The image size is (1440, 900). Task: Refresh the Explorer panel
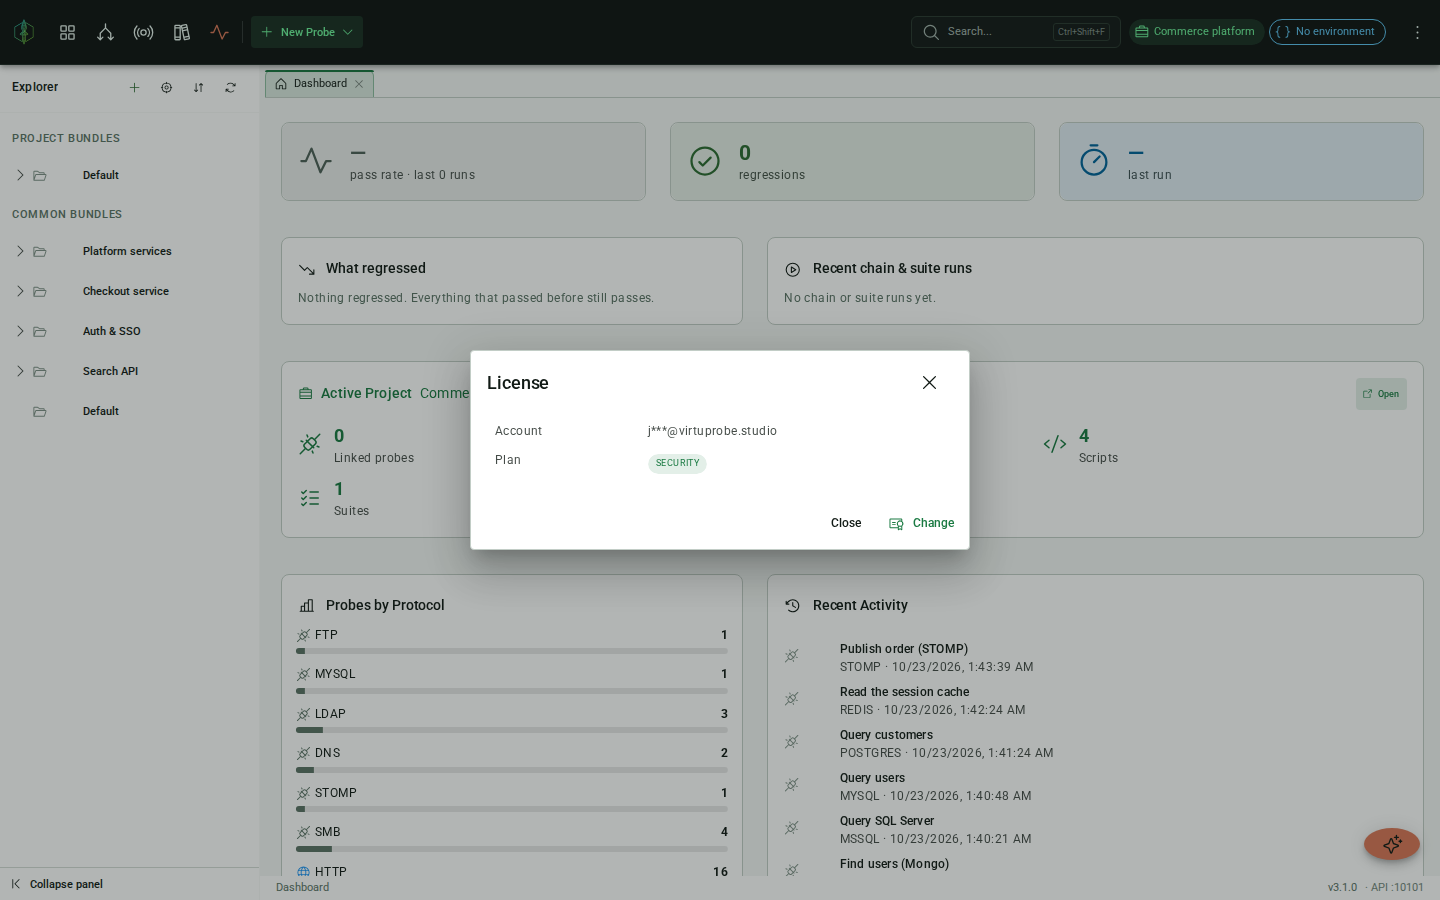click(x=230, y=88)
